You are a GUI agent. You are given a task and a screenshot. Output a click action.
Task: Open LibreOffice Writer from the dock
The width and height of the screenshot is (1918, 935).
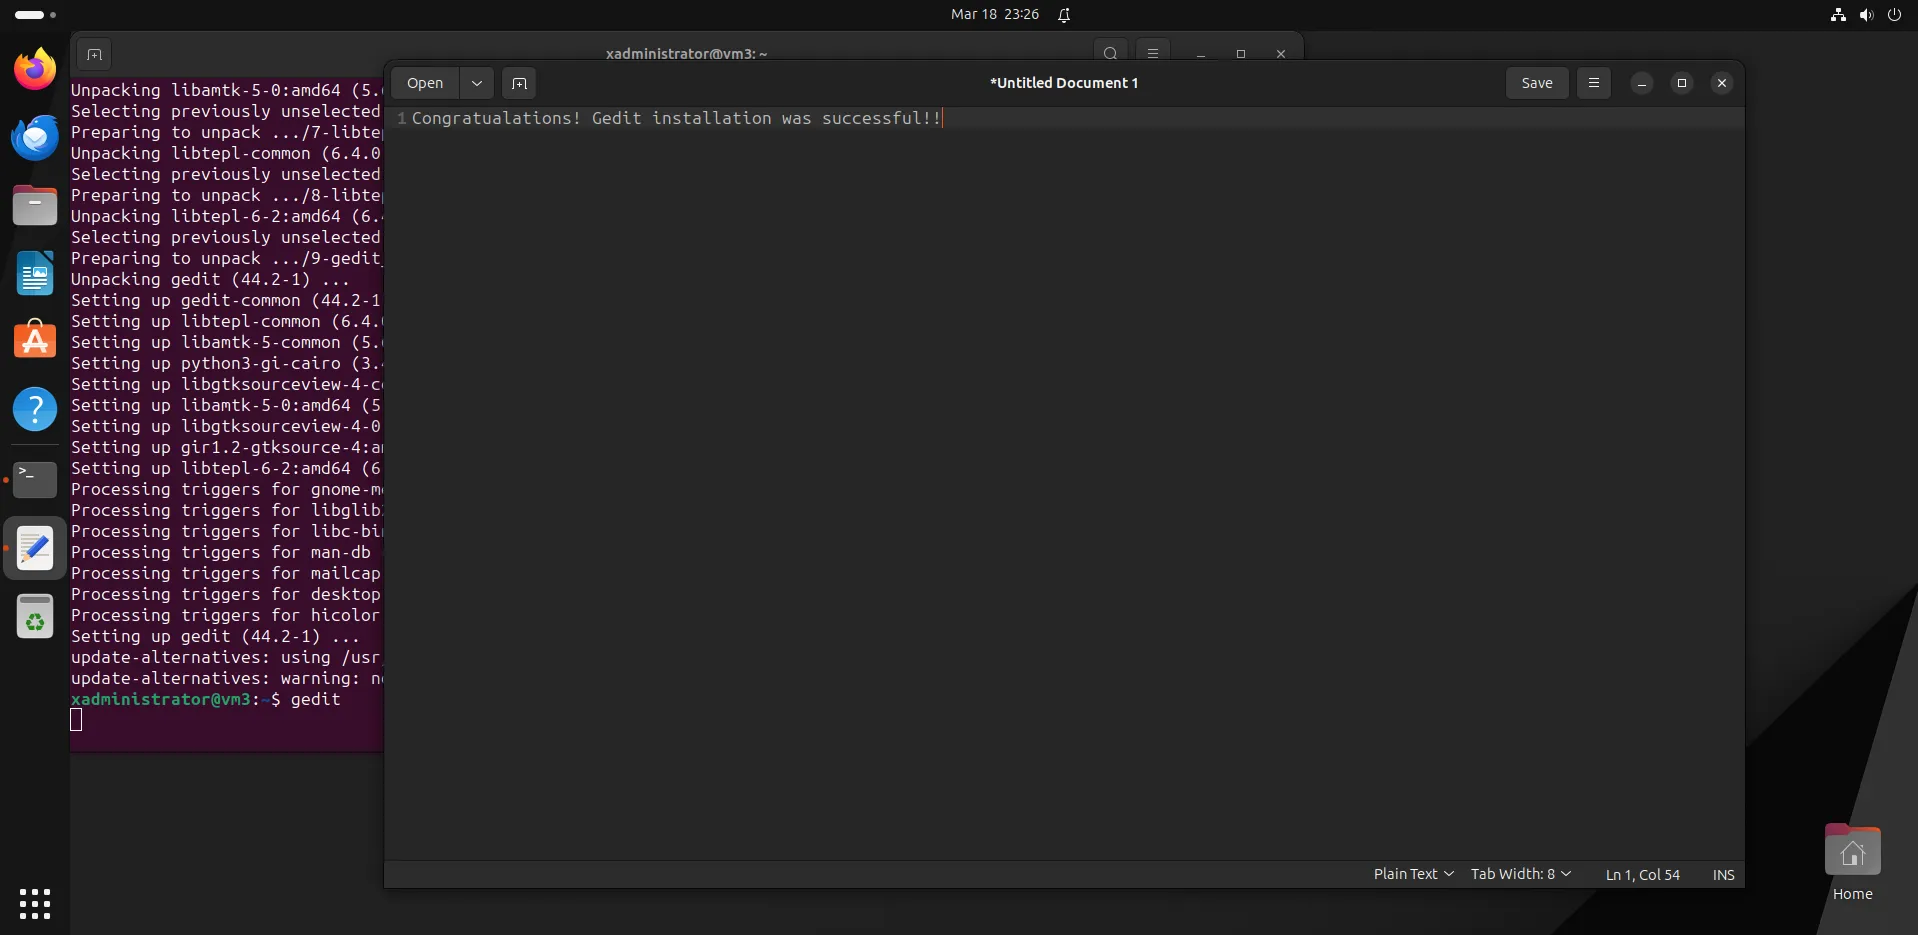pyautogui.click(x=35, y=273)
